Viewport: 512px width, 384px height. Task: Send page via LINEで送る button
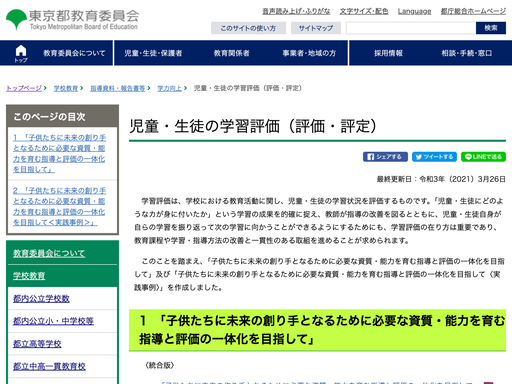(x=483, y=157)
